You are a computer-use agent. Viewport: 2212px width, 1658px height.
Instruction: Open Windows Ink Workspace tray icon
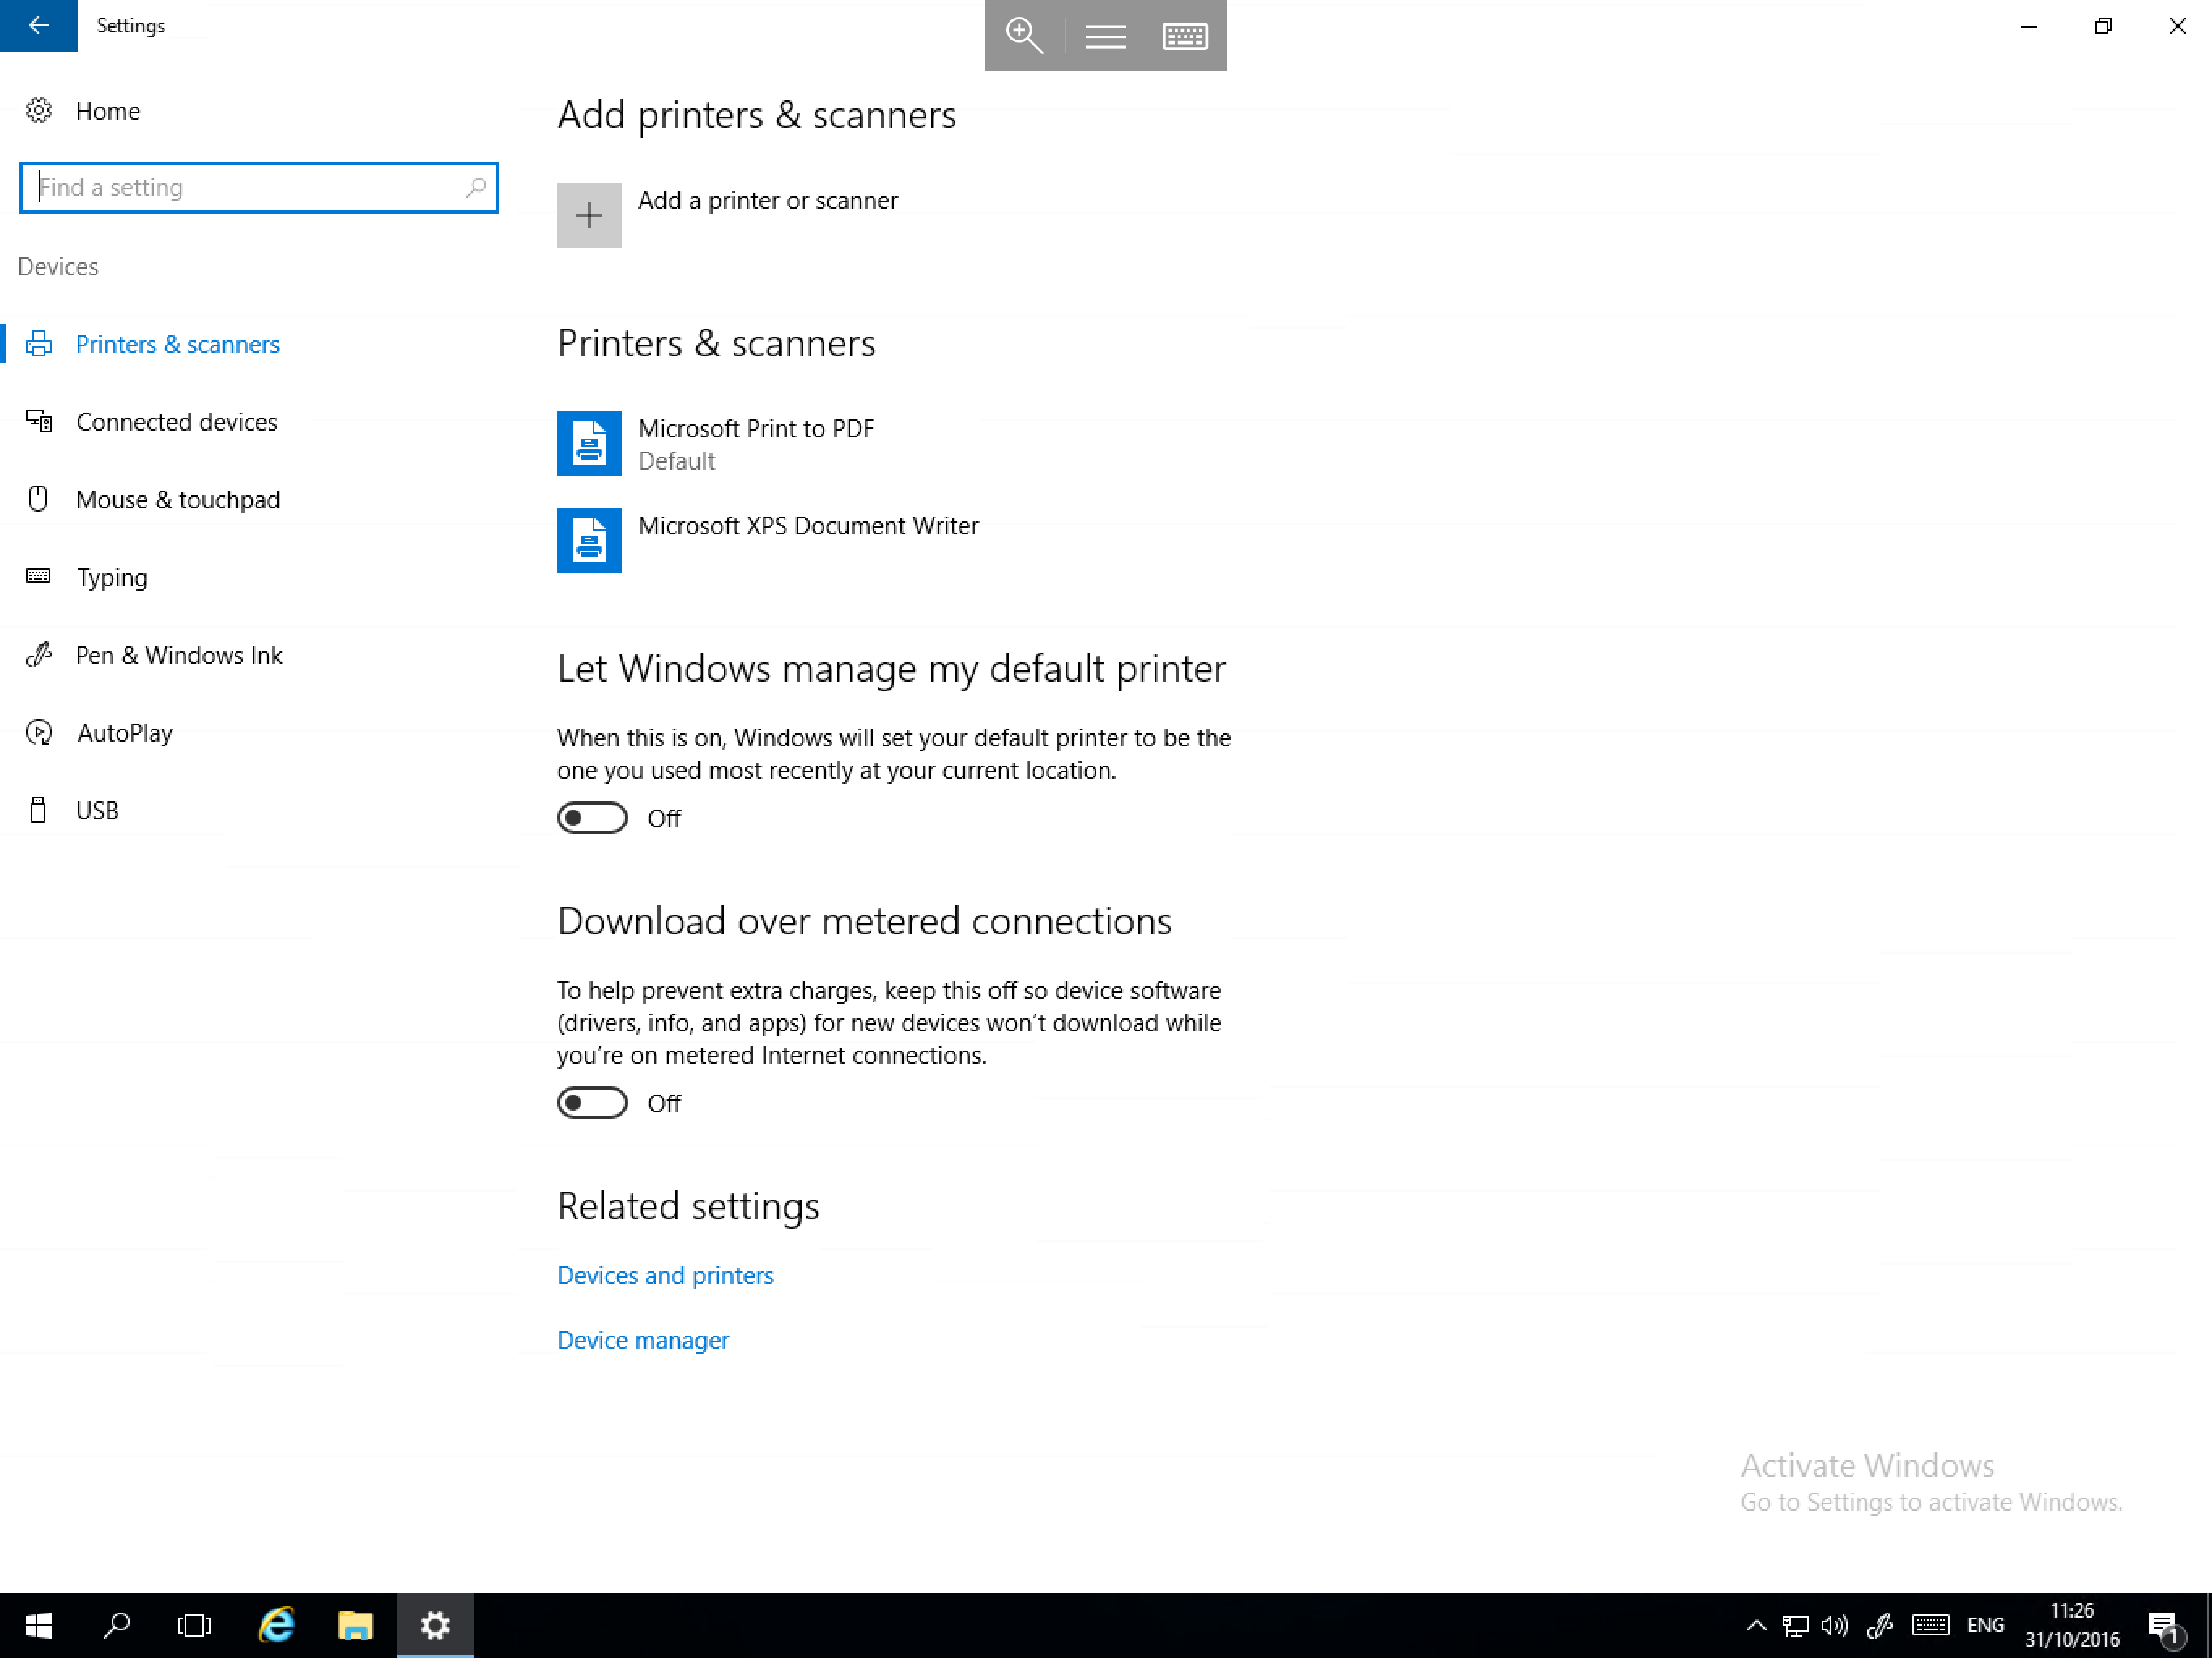[1879, 1625]
